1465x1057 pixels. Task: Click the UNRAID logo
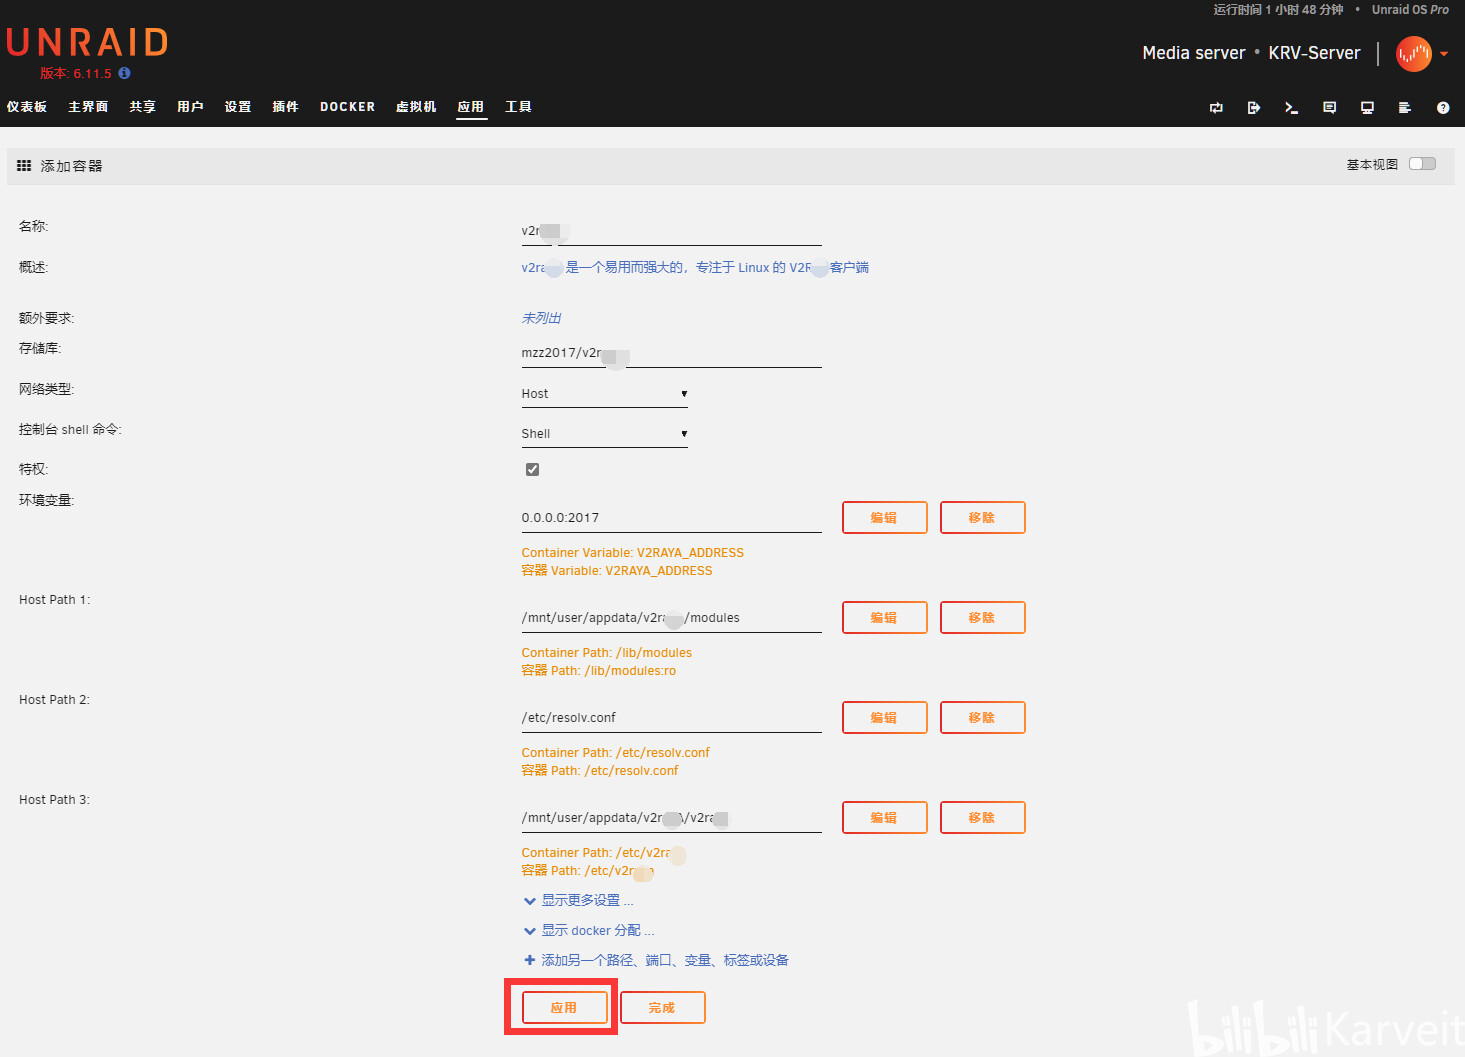click(x=87, y=43)
